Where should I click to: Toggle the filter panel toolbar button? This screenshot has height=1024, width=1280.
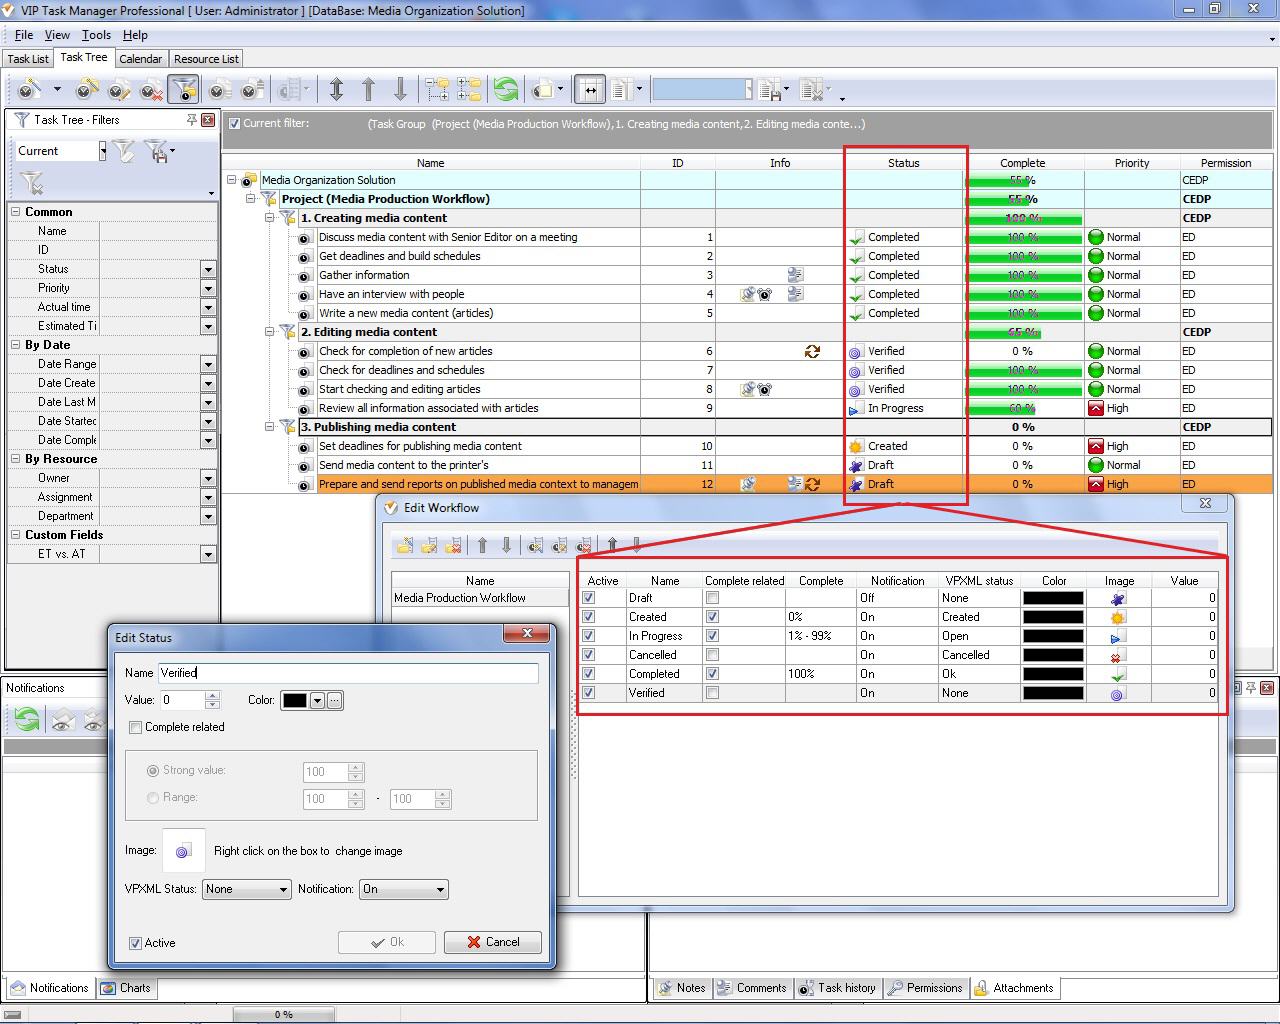click(x=184, y=90)
